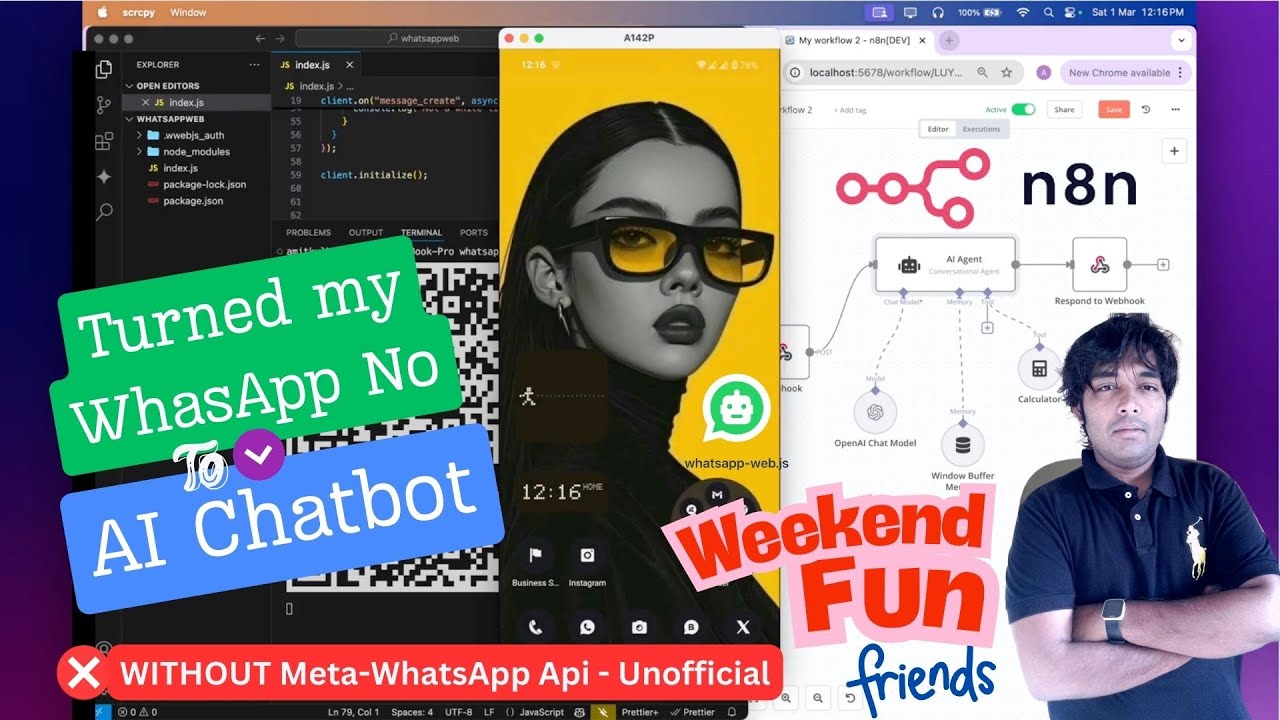The image size is (1280, 720).
Task: Open WhatsApp in the phone dock
Action: click(x=587, y=627)
